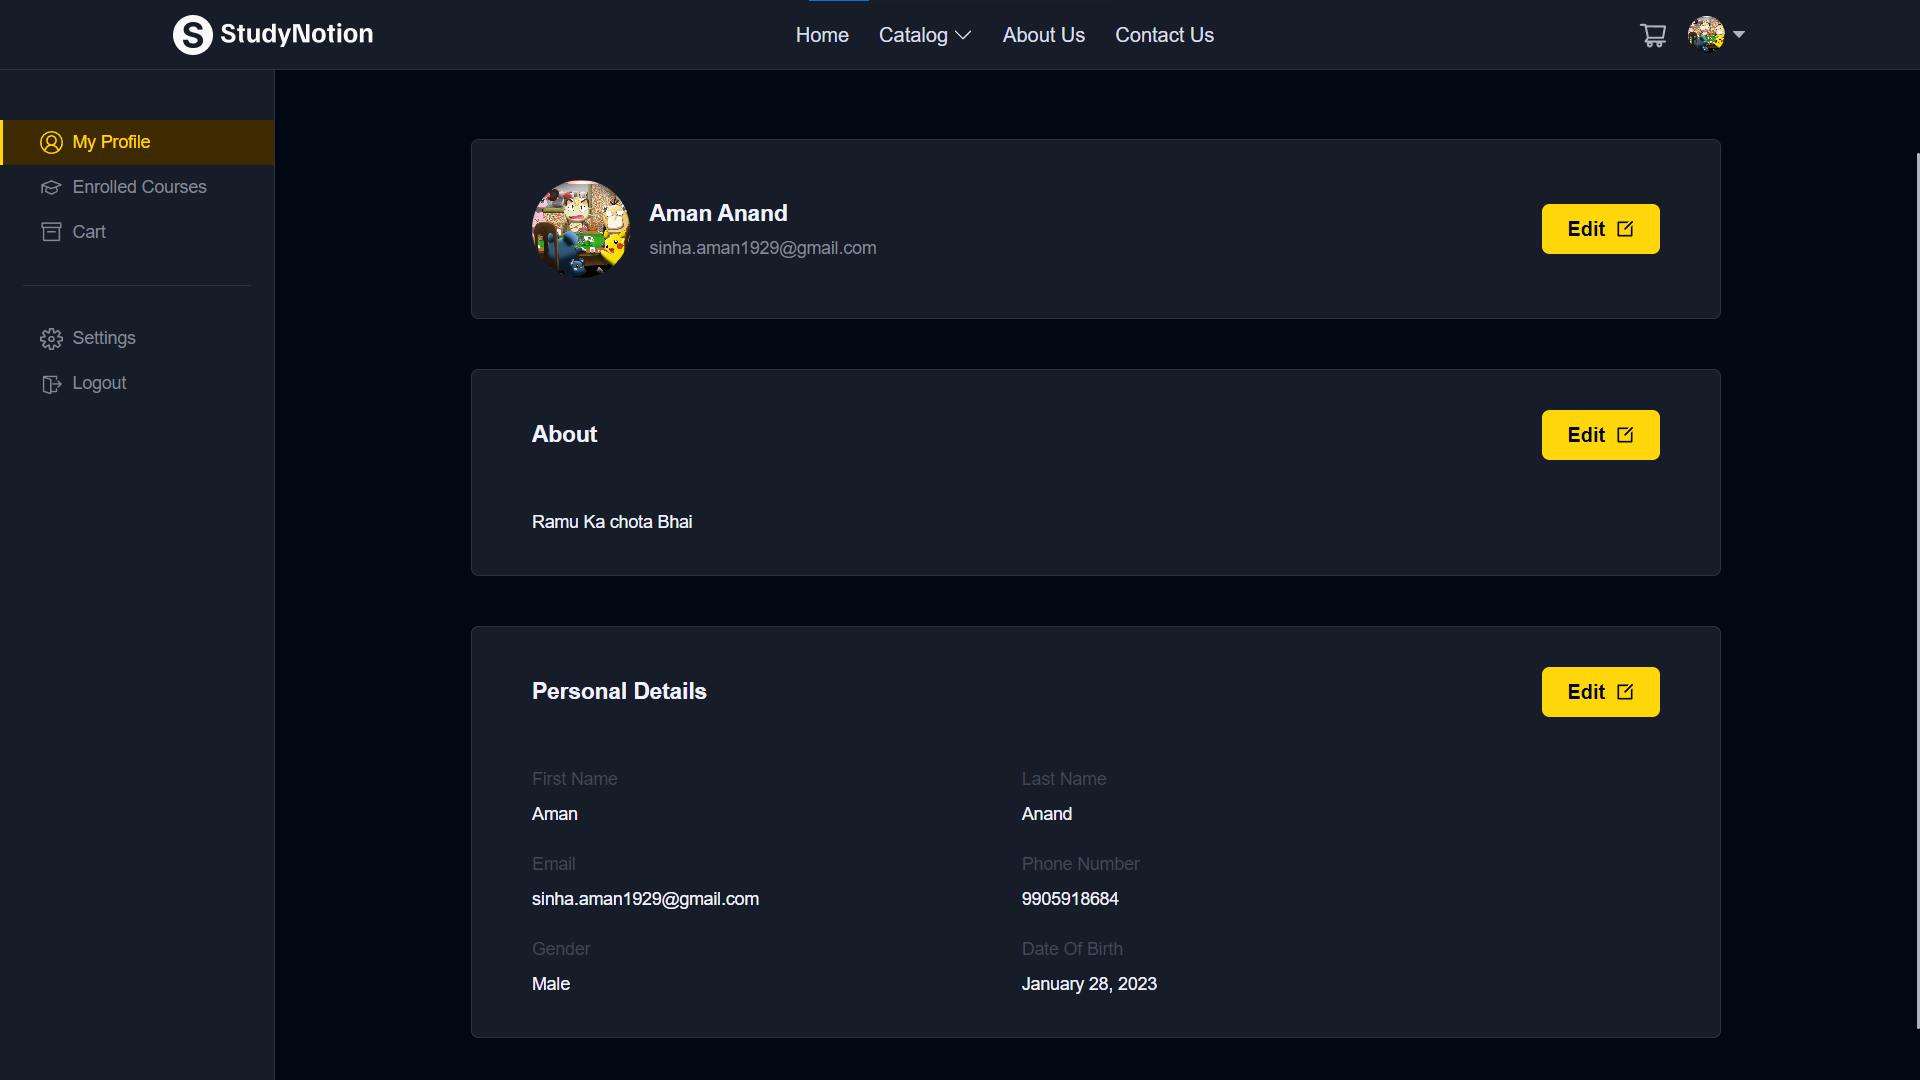This screenshot has height=1080, width=1920.
Task: Click the Aman Anand name heading
Action: click(x=718, y=213)
